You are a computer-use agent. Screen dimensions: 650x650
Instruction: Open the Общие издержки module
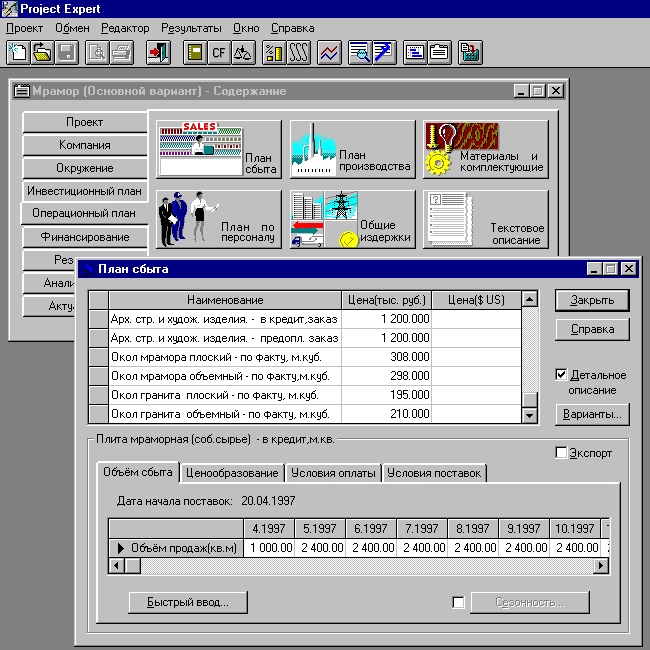tap(353, 219)
